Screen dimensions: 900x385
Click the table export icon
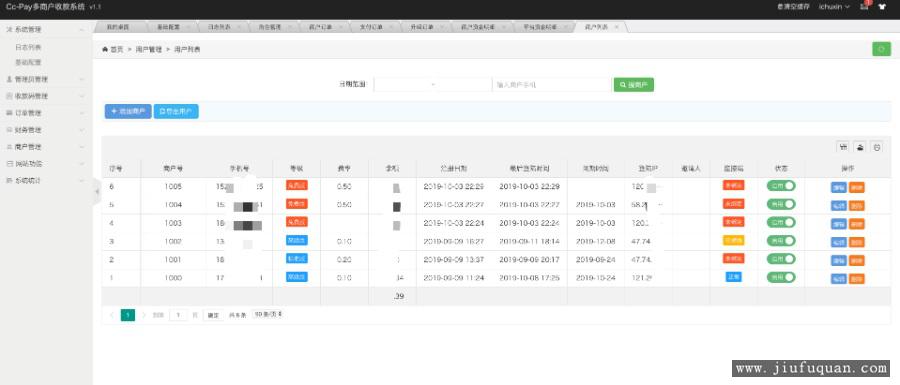point(860,147)
